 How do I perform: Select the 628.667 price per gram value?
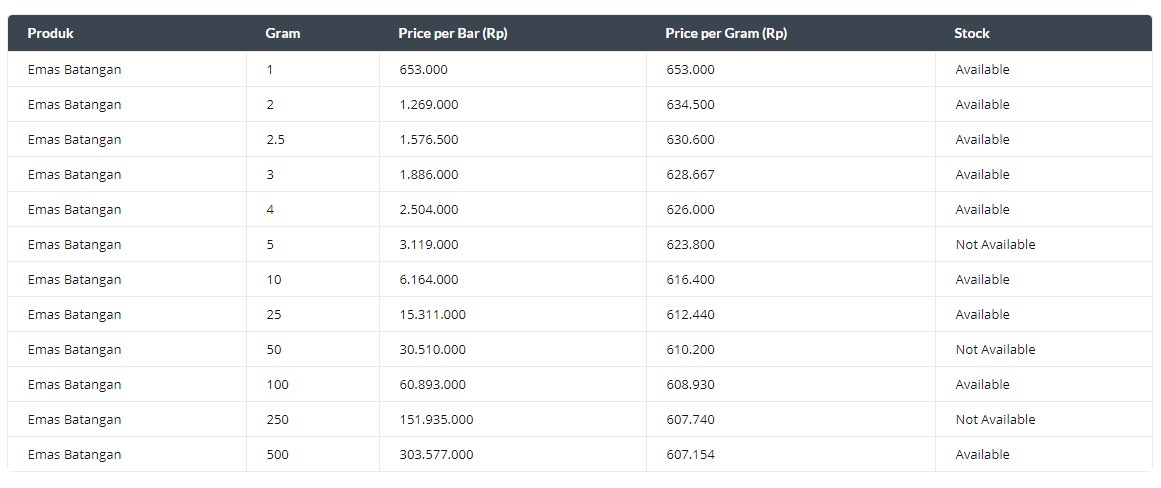click(690, 175)
